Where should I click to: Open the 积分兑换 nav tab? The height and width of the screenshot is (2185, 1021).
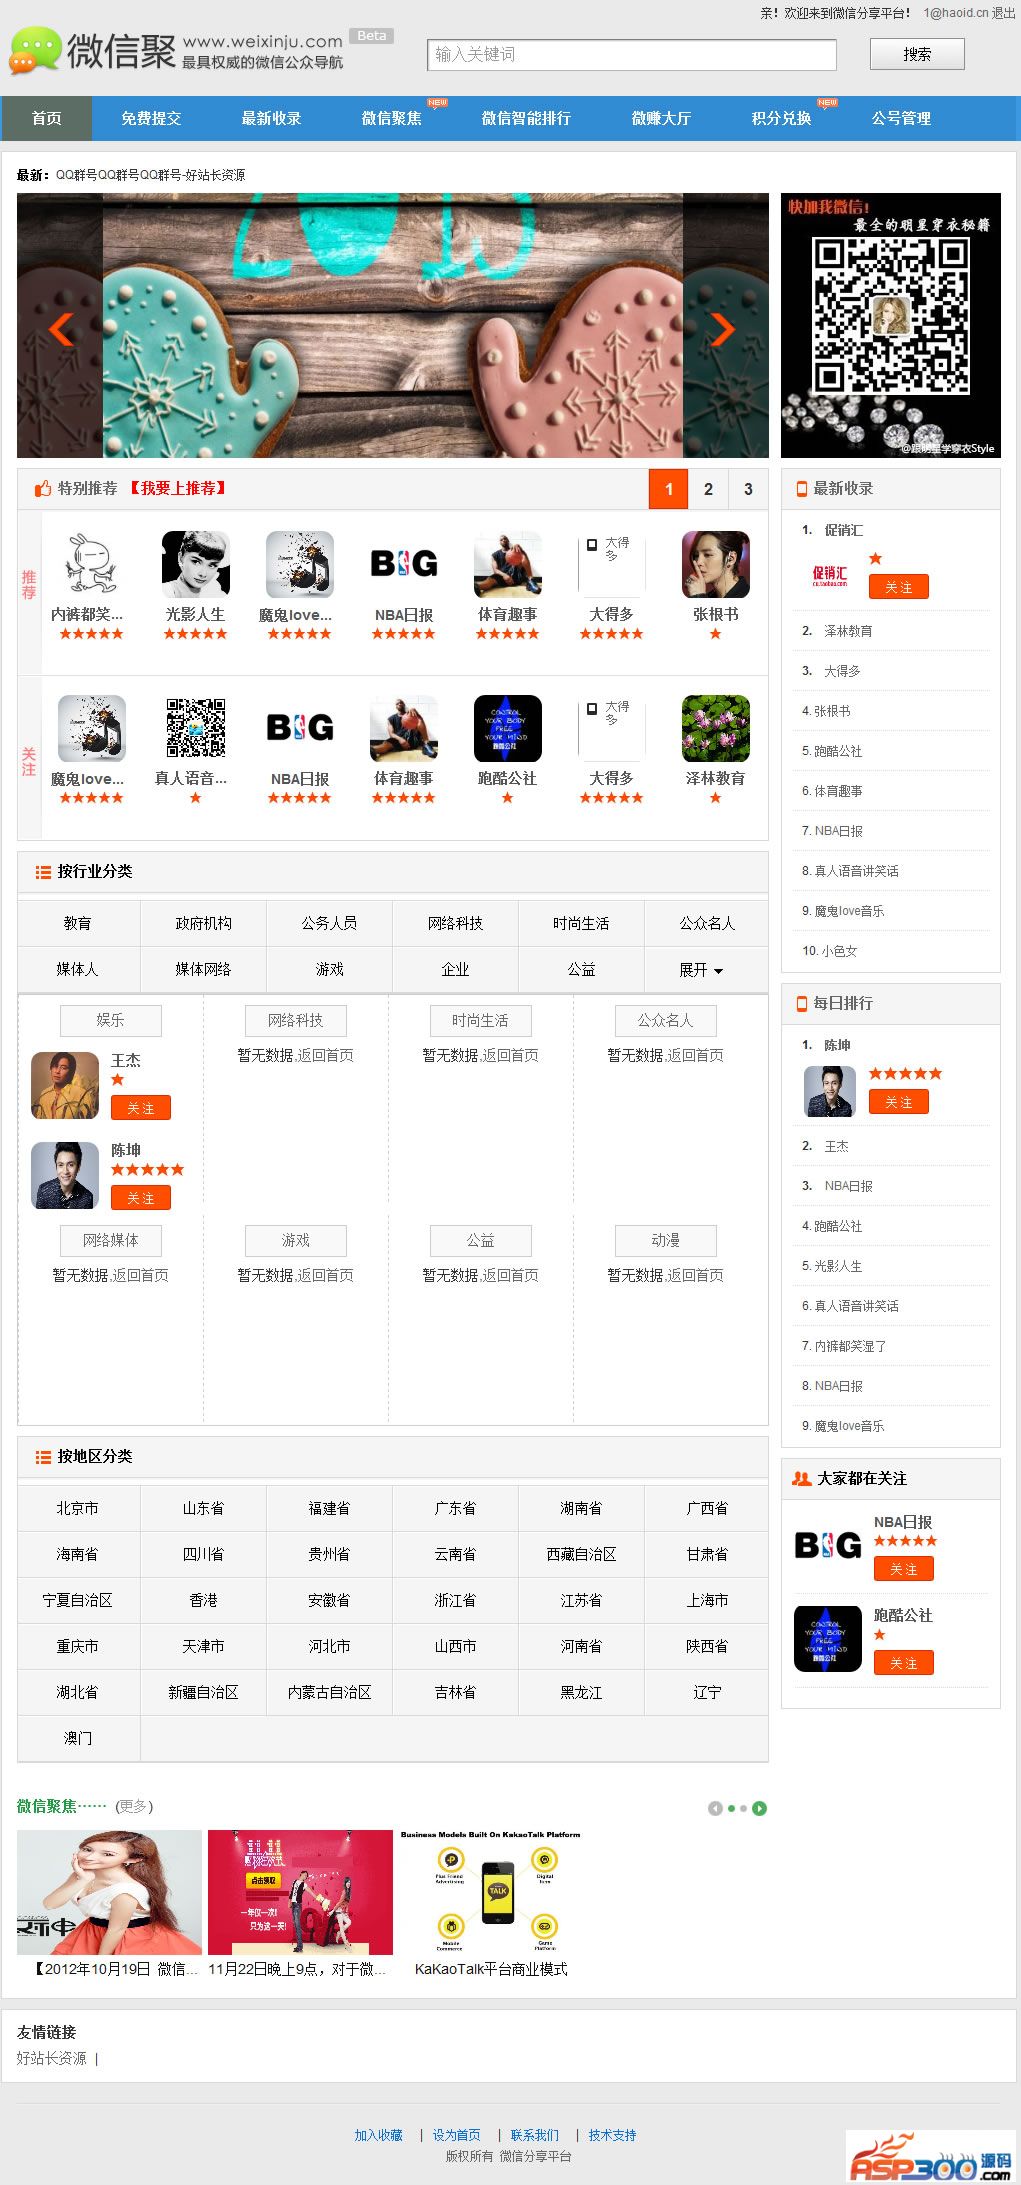[x=781, y=118]
